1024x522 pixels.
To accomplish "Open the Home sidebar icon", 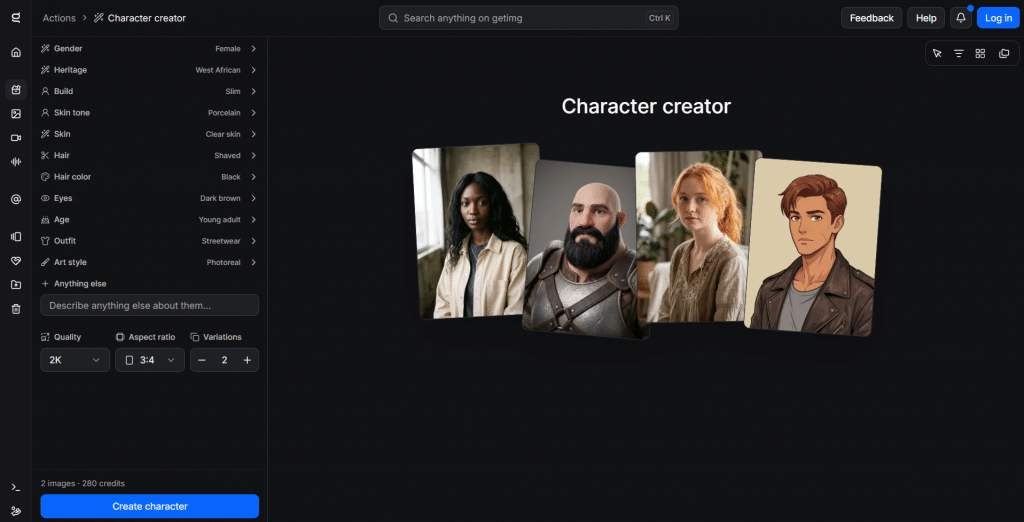I will [x=16, y=52].
